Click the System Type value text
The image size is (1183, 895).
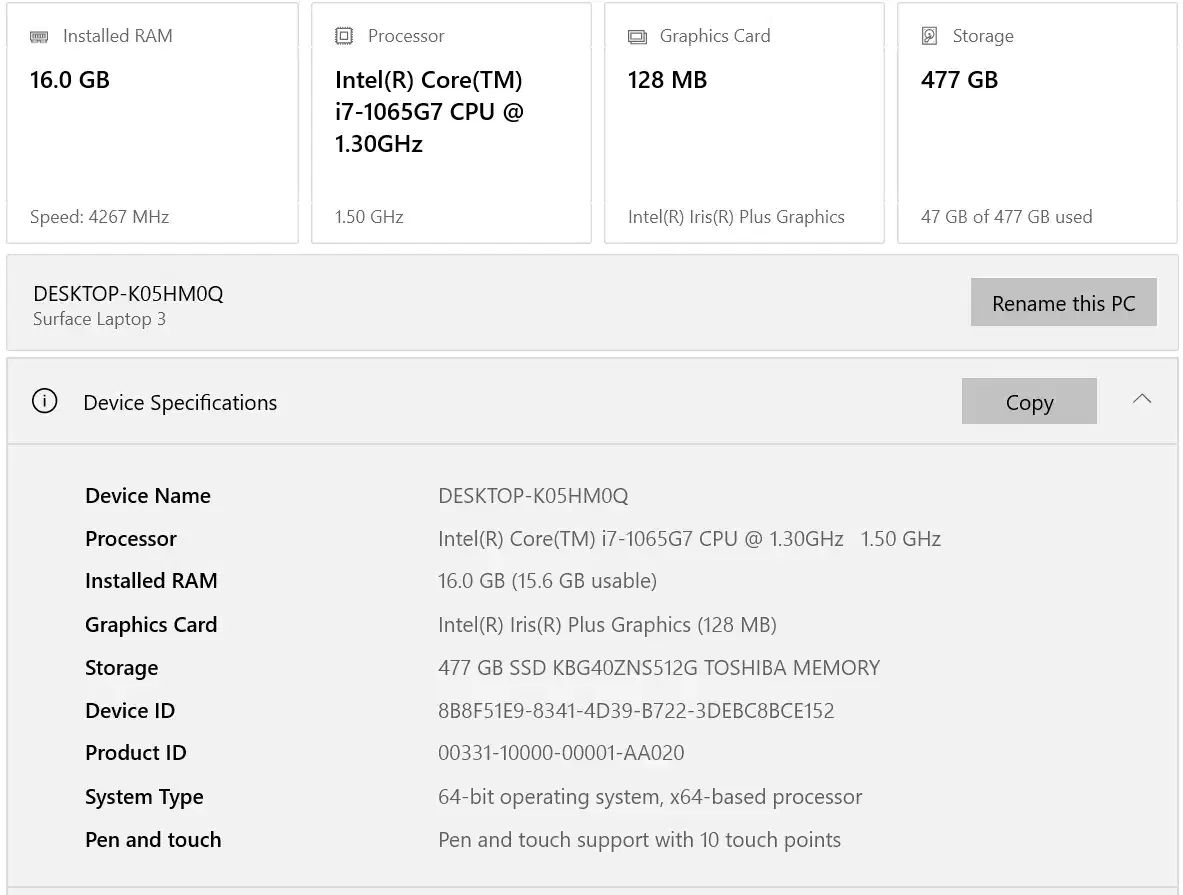650,797
